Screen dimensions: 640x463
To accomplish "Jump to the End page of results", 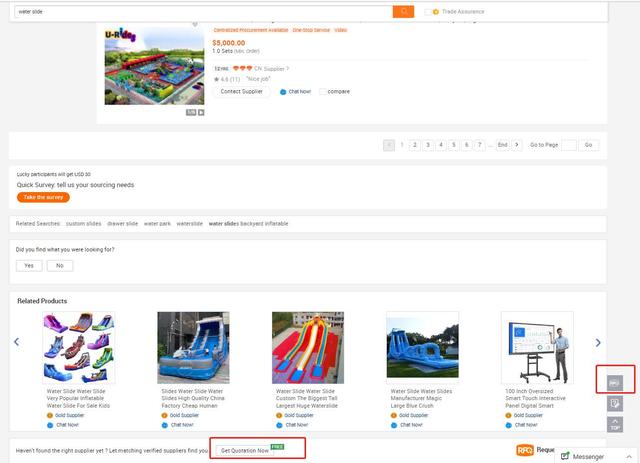I will click(x=502, y=145).
